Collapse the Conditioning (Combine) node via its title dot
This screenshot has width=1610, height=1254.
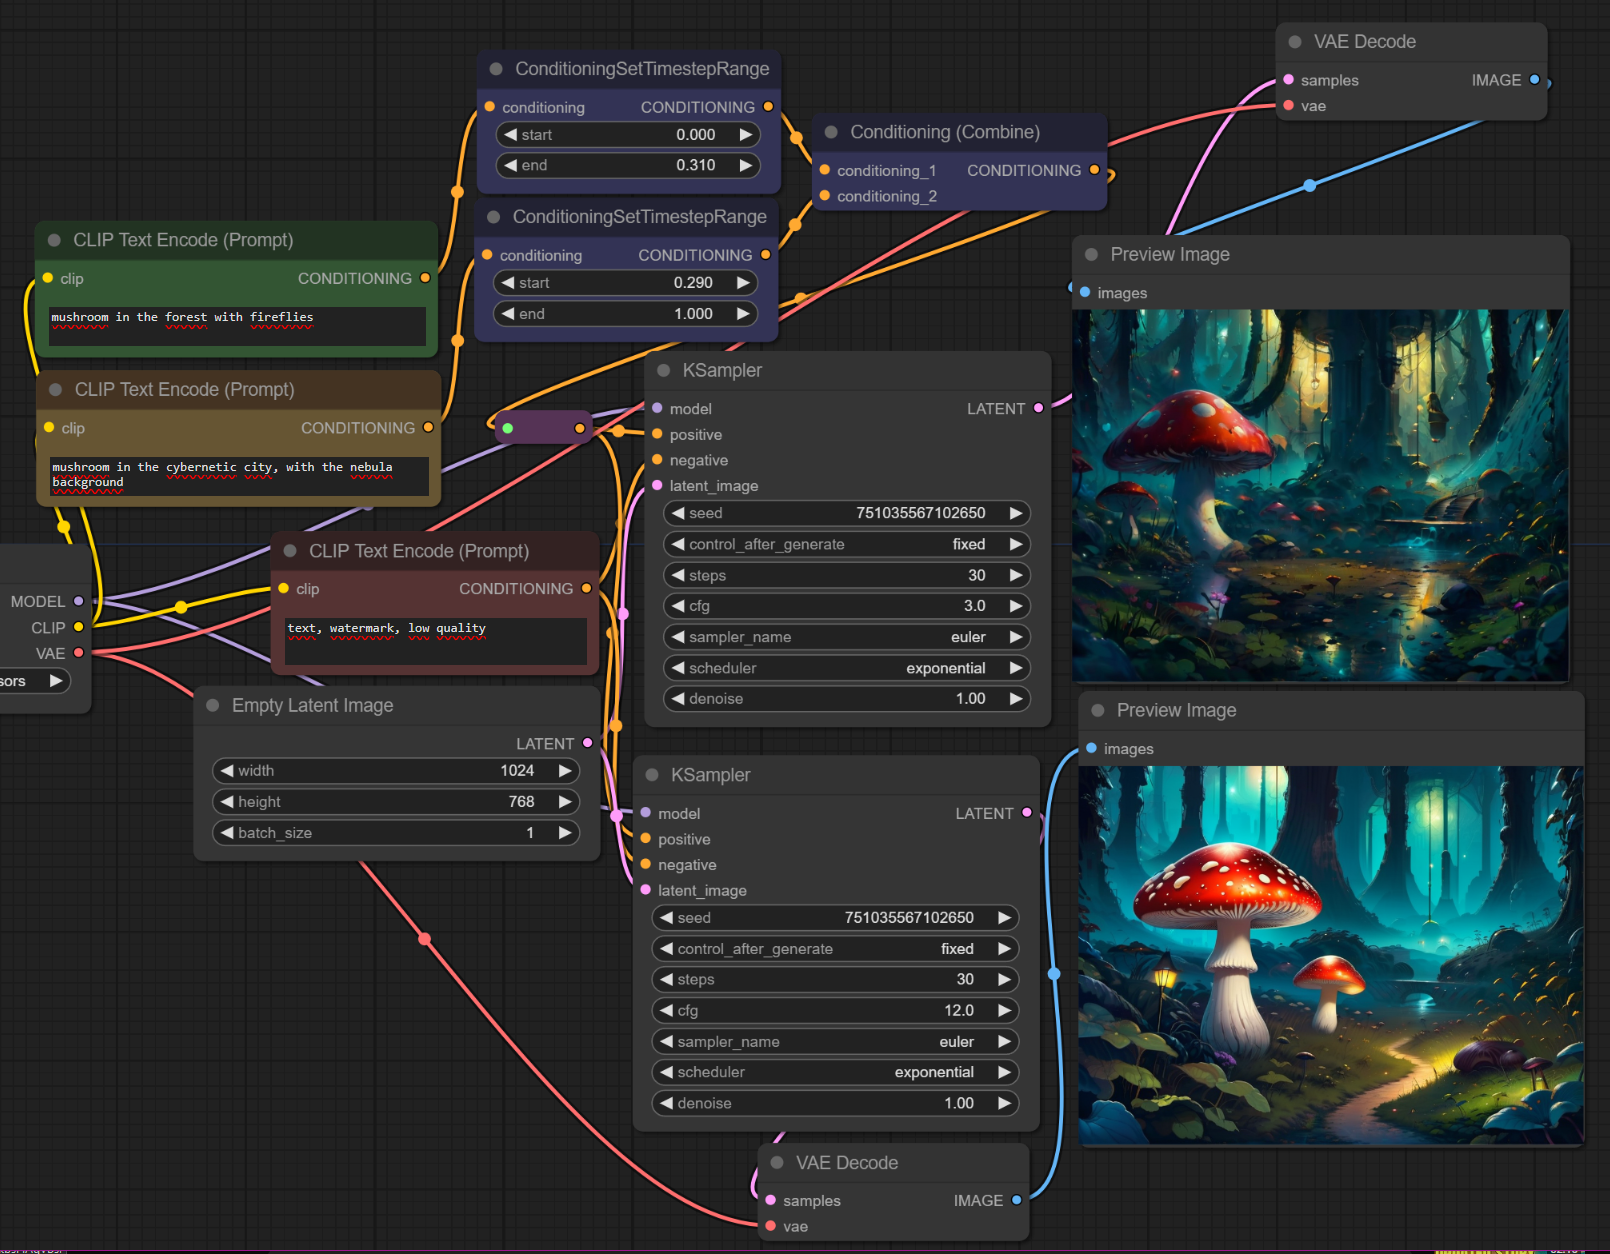click(831, 132)
